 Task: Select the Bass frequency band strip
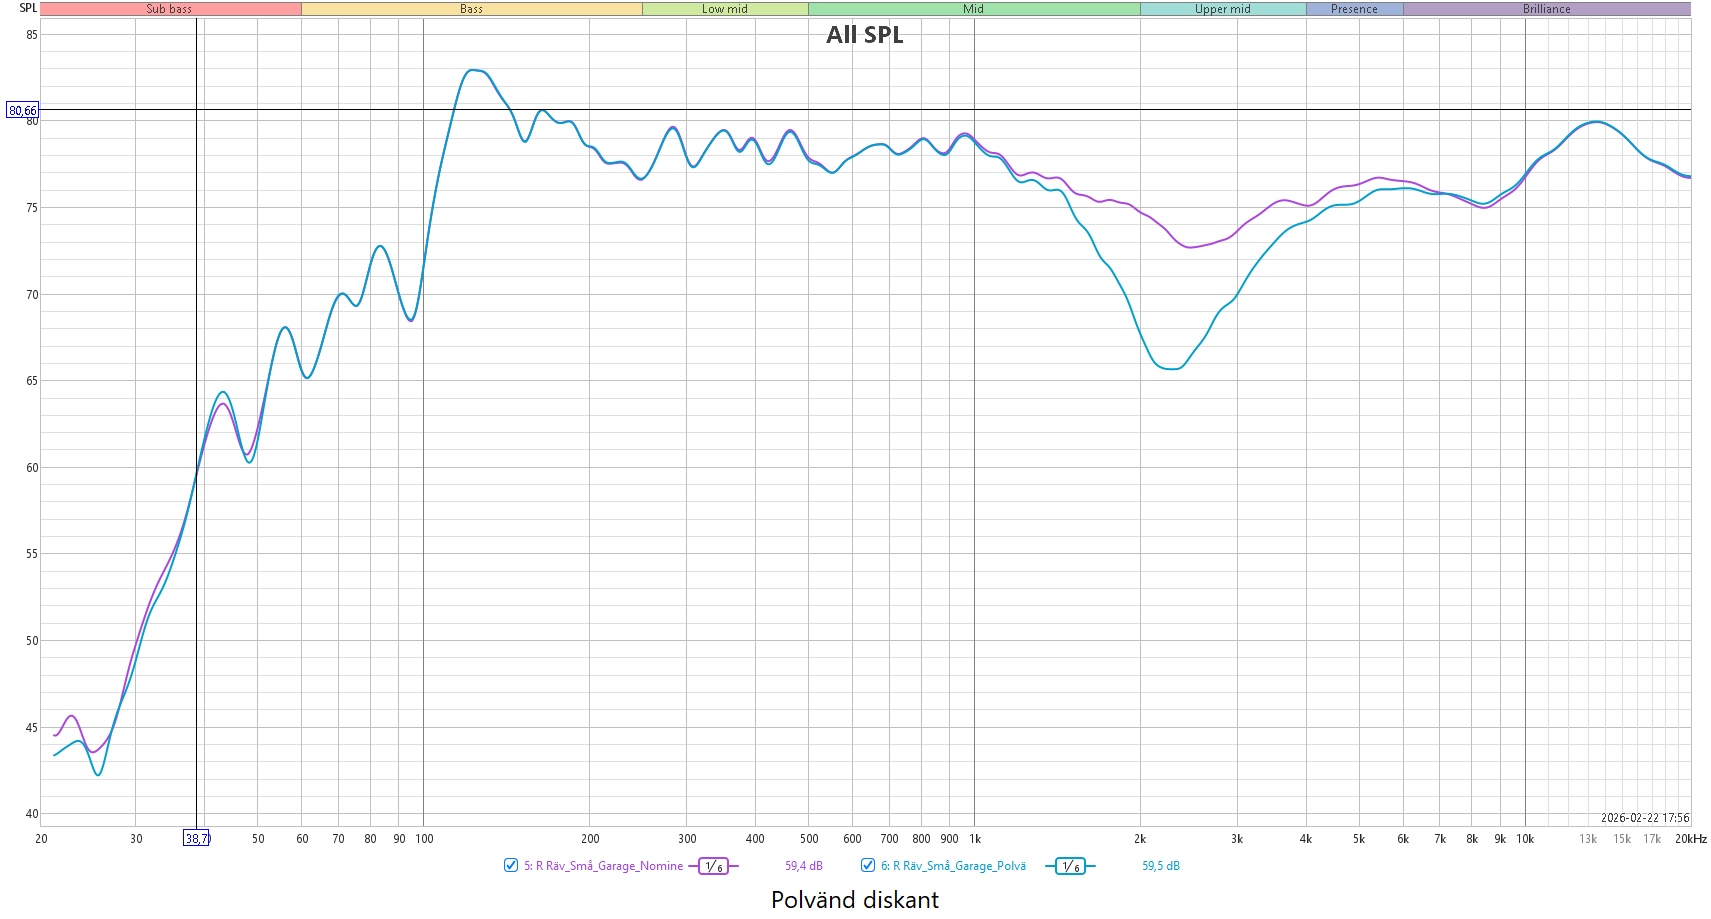471,9
